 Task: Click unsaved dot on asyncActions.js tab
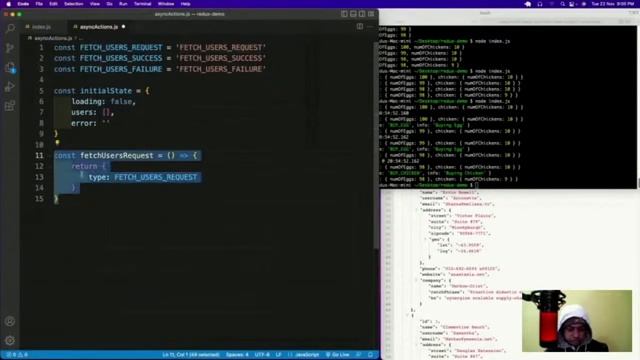(123, 27)
